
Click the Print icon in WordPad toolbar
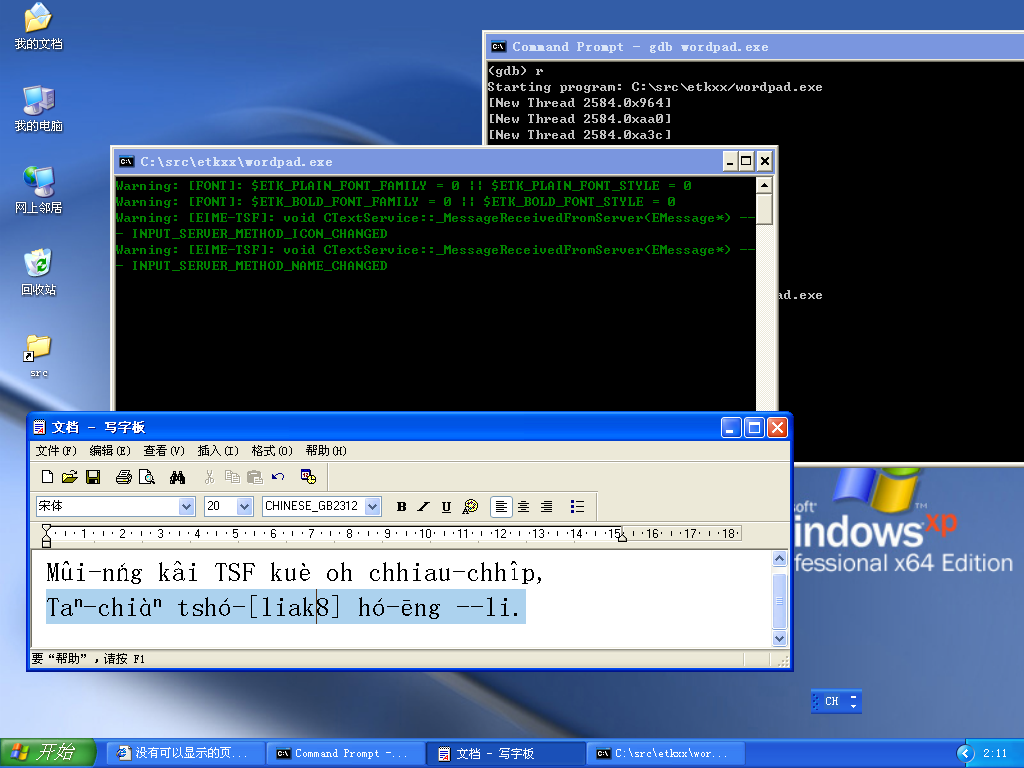(x=123, y=477)
